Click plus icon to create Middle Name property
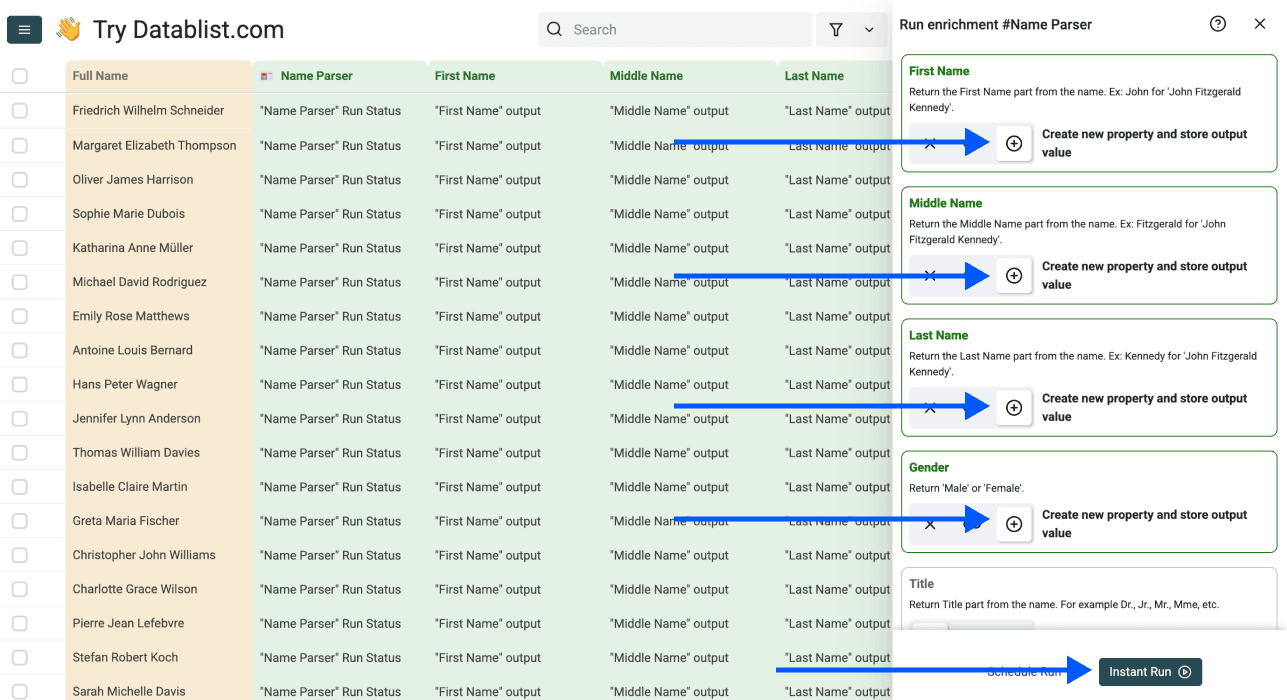Viewport: 1287px width, 700px height. click(1014, 274)
